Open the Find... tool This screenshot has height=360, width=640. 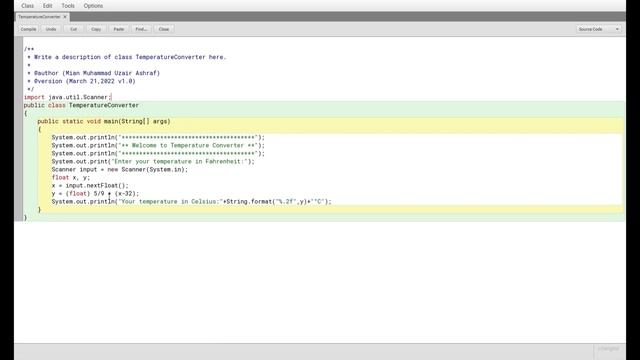(x=141, y=29)
